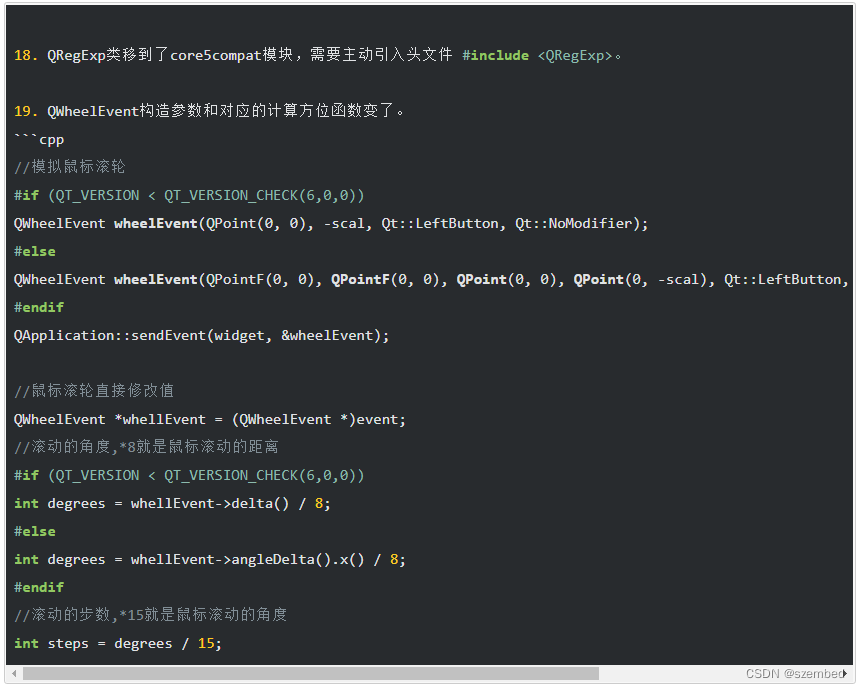Click the item number '18.'
The height and width of the screenshot is (688, 860).
(x=26, y=55)
